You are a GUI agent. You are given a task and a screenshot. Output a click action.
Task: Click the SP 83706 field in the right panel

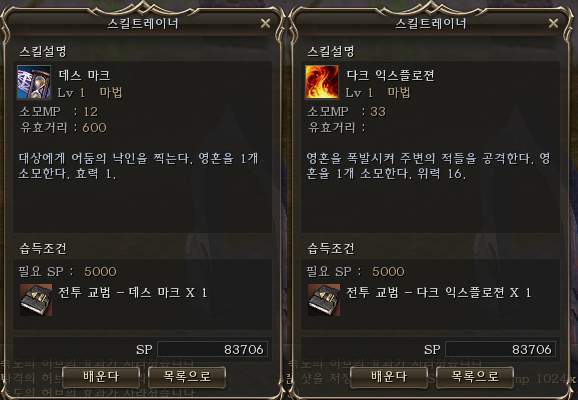(500, 349)
